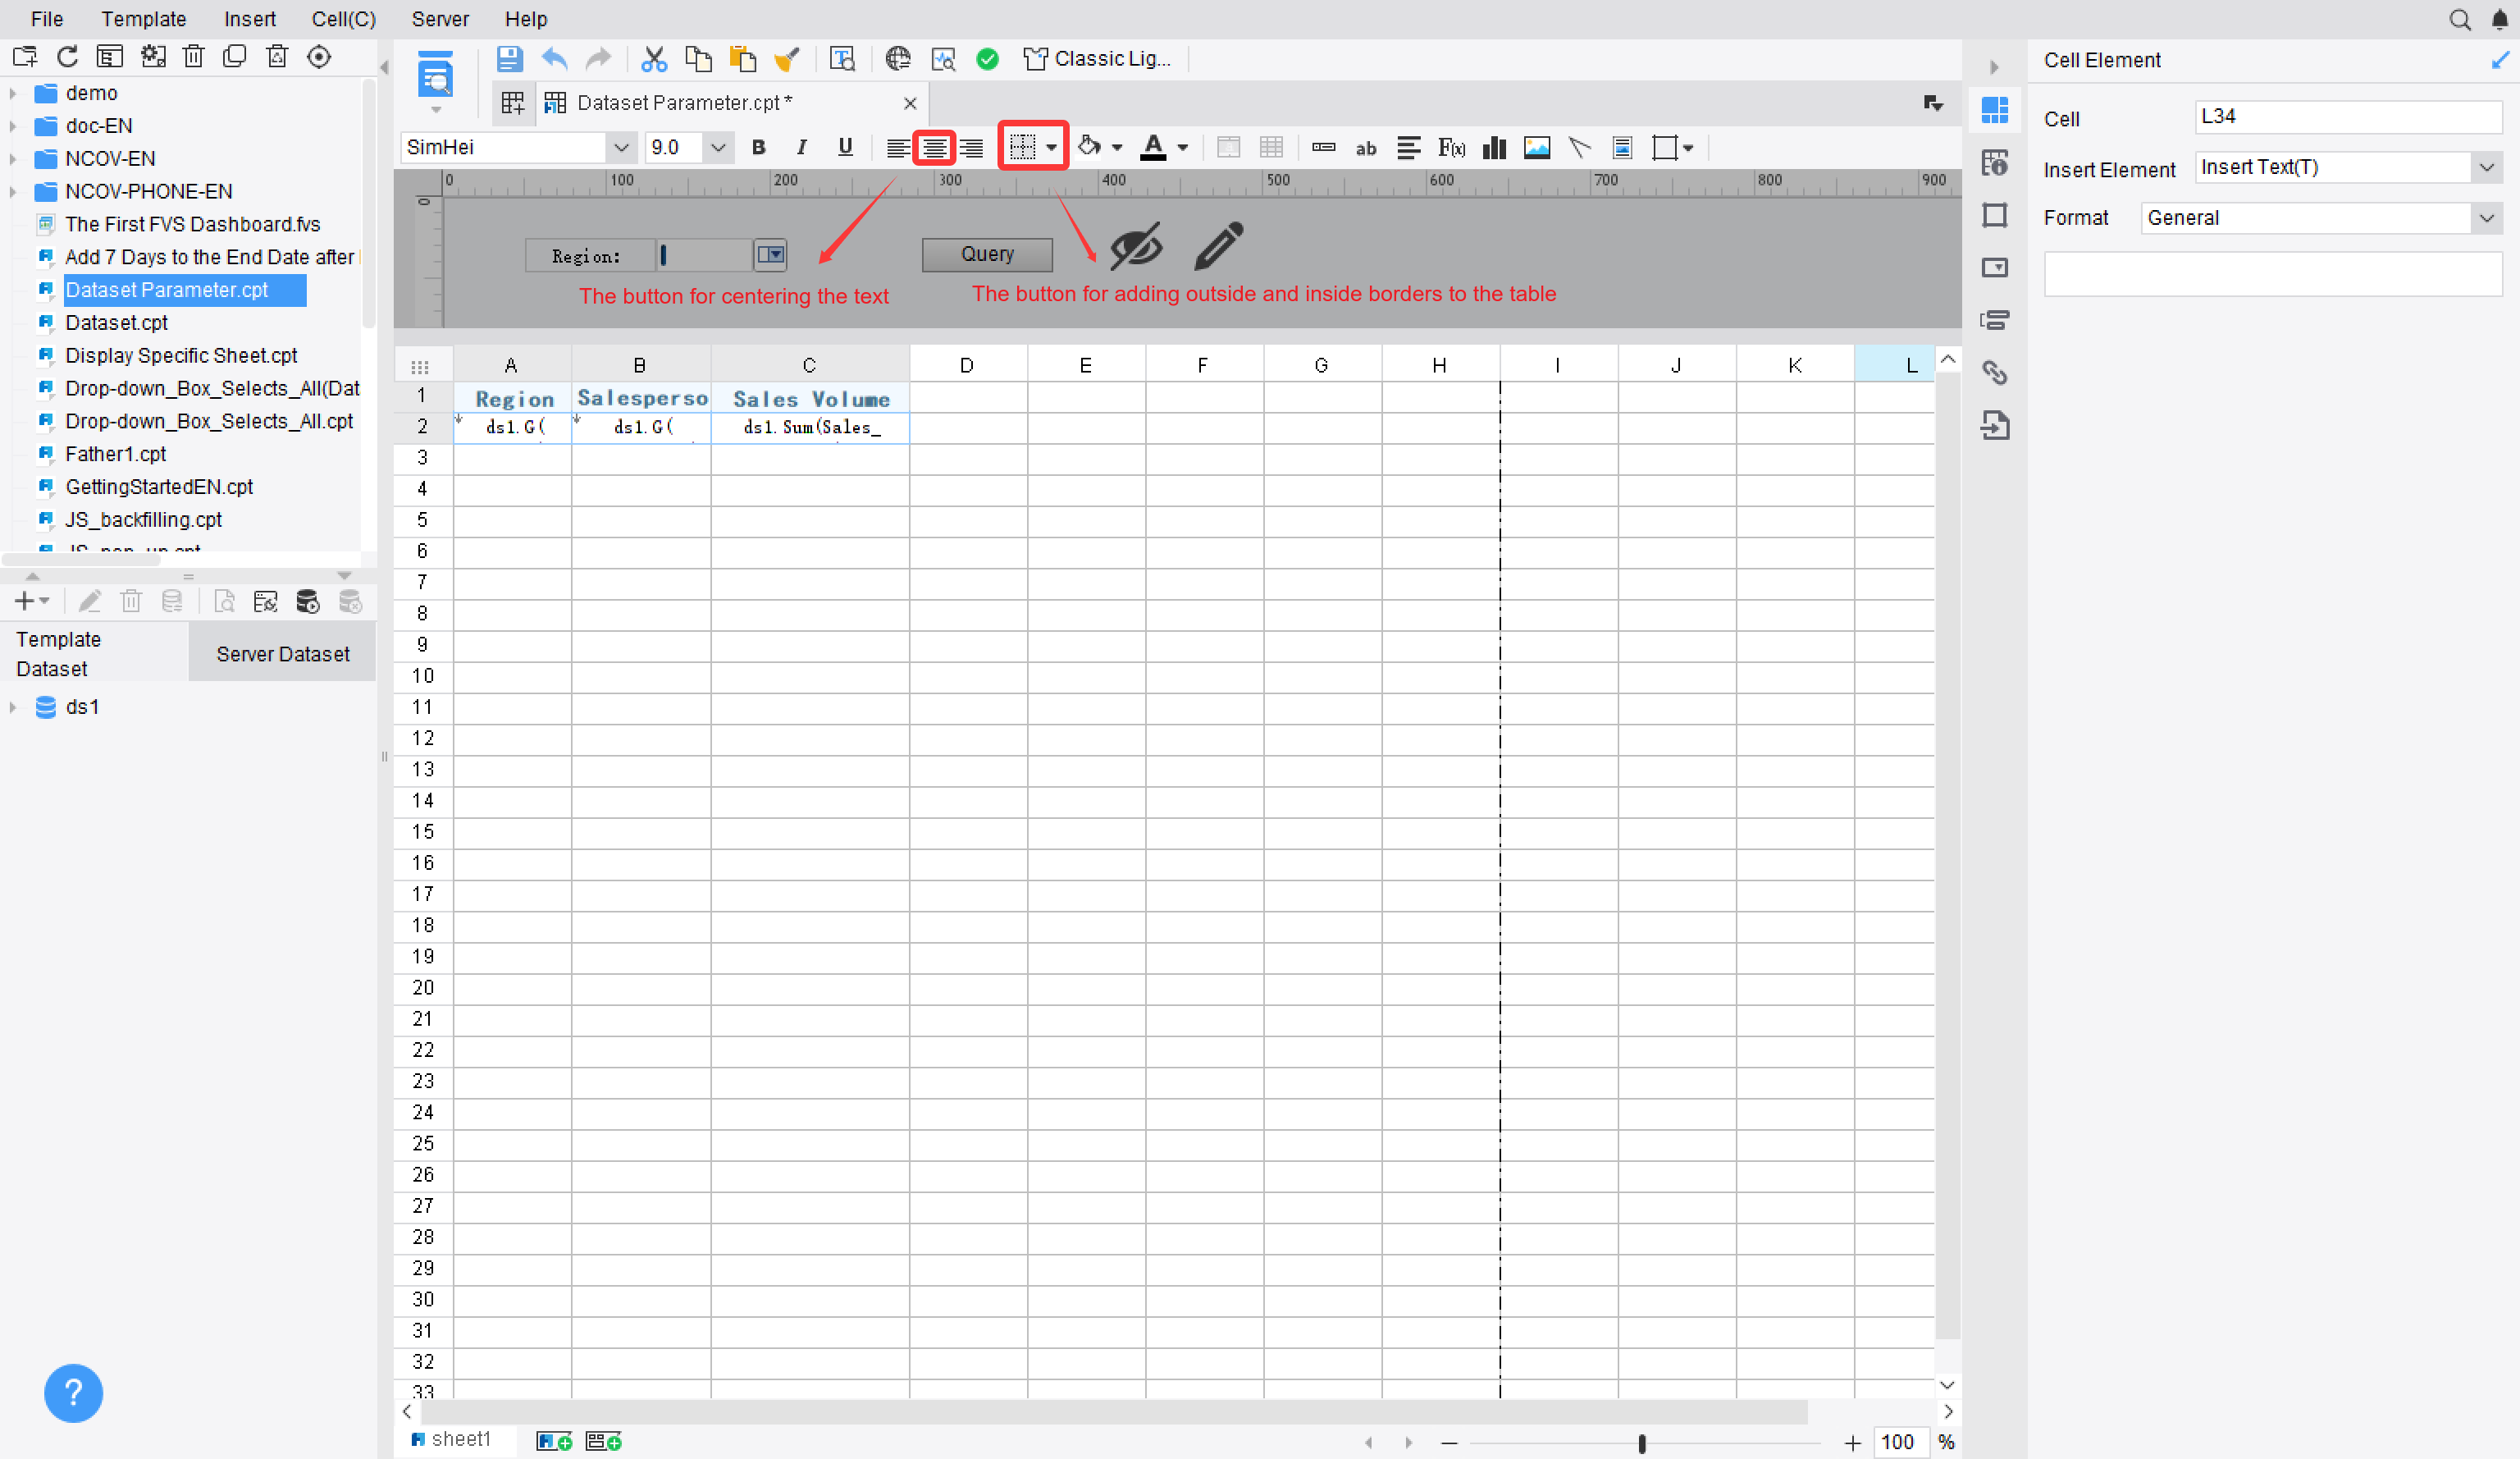Click the Query button in the parameter pane
This screenshot has width=2520, height=1459.
986,254
